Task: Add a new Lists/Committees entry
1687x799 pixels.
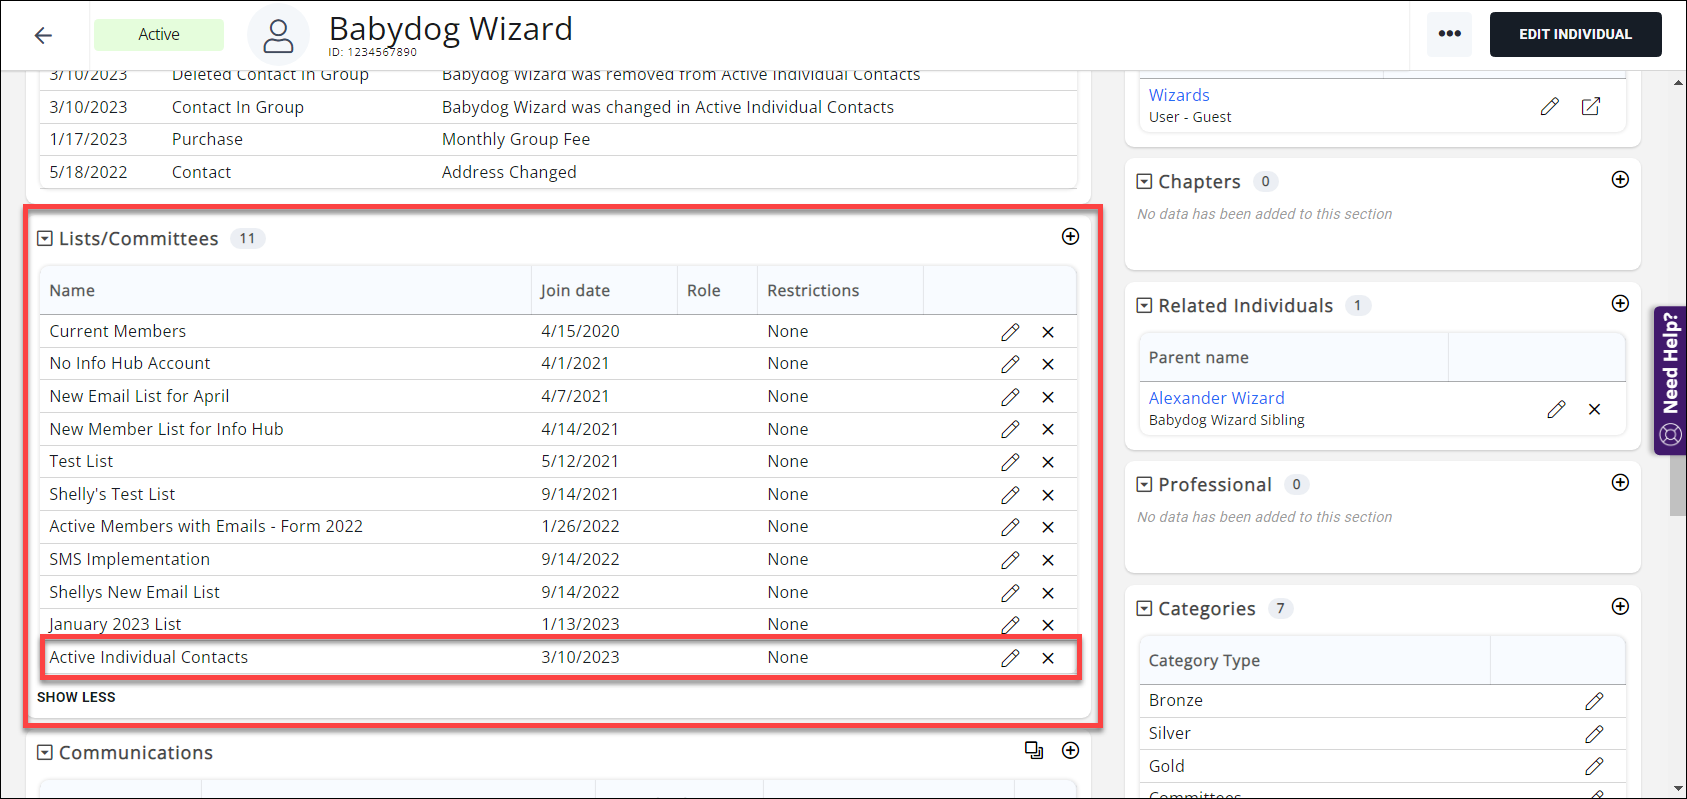Action: [x=1070, y=236]
